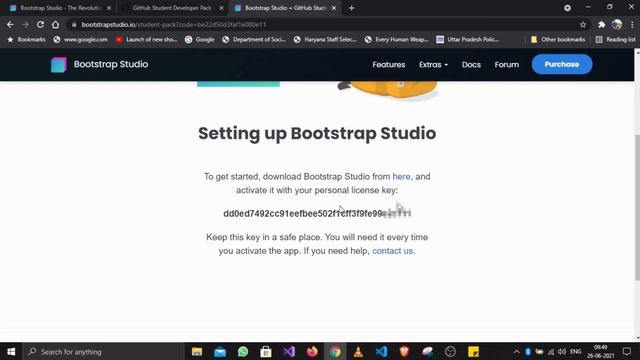
Task: Click the 'contact us' link
Action: (x=392, y=251)
